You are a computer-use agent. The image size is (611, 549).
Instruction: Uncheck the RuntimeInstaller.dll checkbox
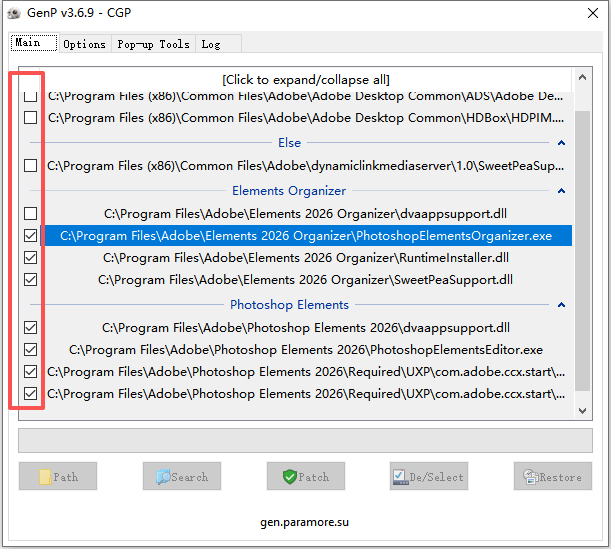point(31,258)
